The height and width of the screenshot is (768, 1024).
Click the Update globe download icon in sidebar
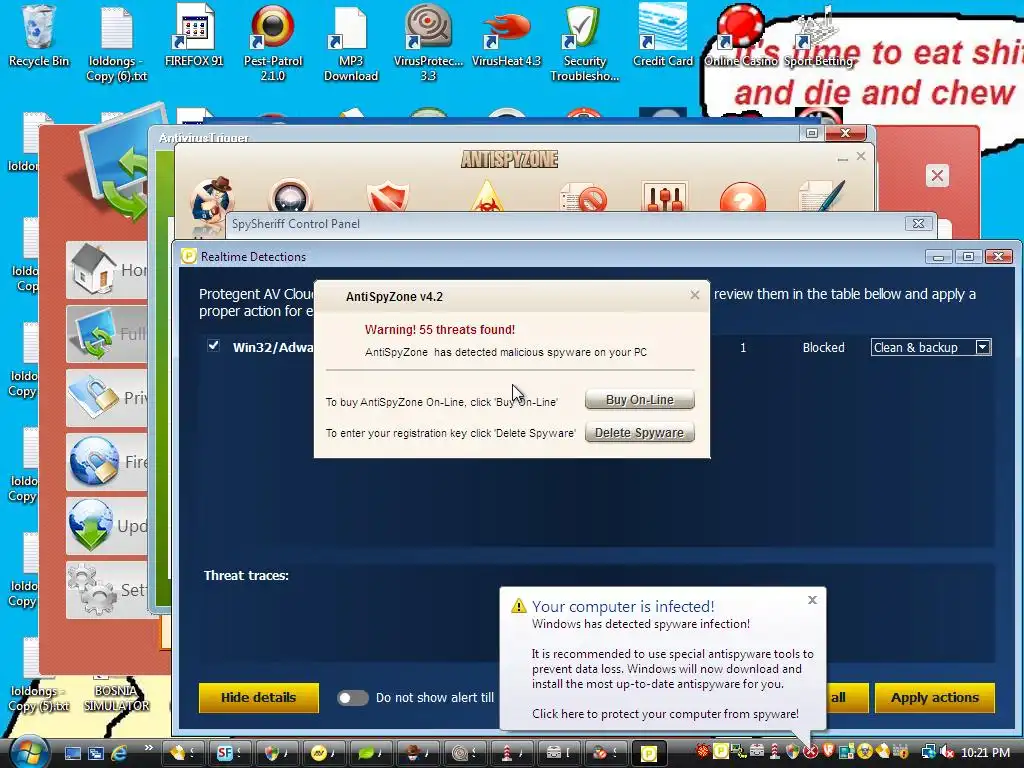point(91,526)
